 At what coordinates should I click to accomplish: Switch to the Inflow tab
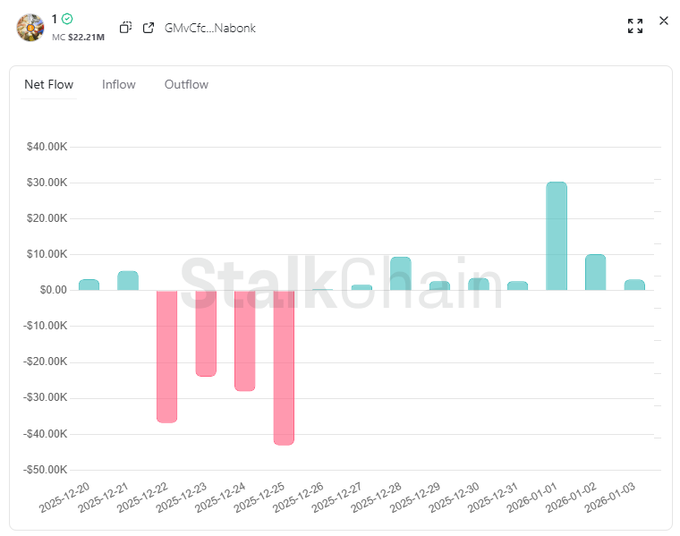click(119, 85)
